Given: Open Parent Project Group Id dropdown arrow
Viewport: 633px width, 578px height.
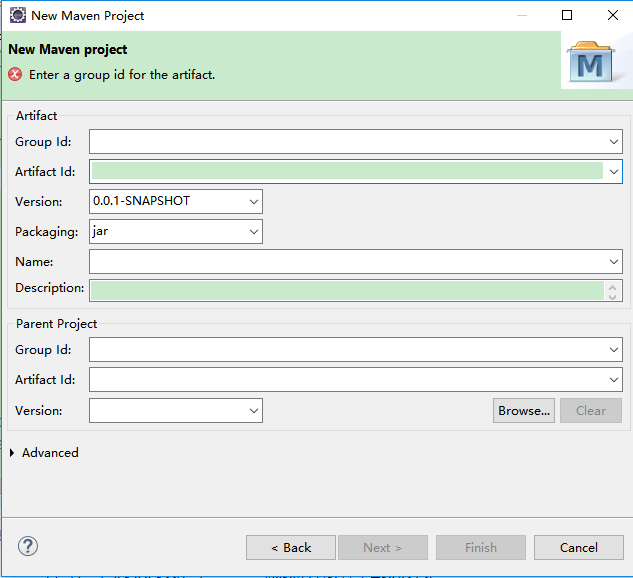Looking at the screenshot, I should (x=614, y=350).
